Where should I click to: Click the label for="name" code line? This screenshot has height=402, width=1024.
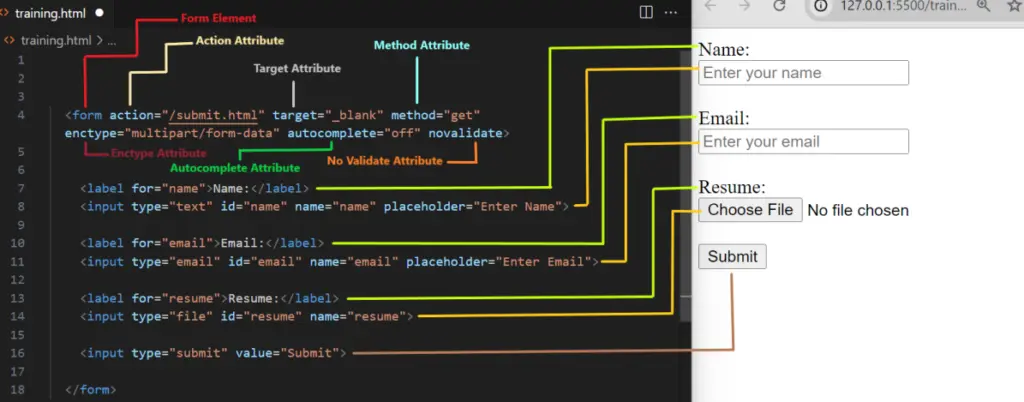[195, 189]
